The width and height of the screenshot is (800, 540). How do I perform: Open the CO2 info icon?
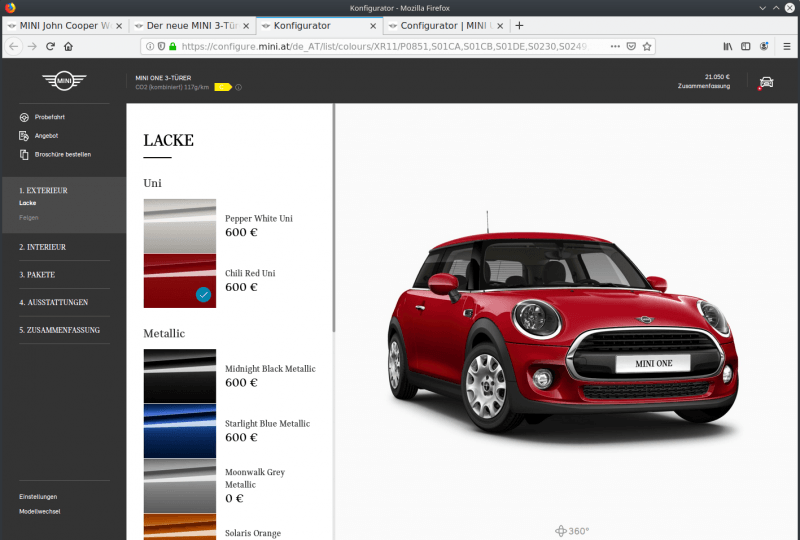tap(238, 87)
